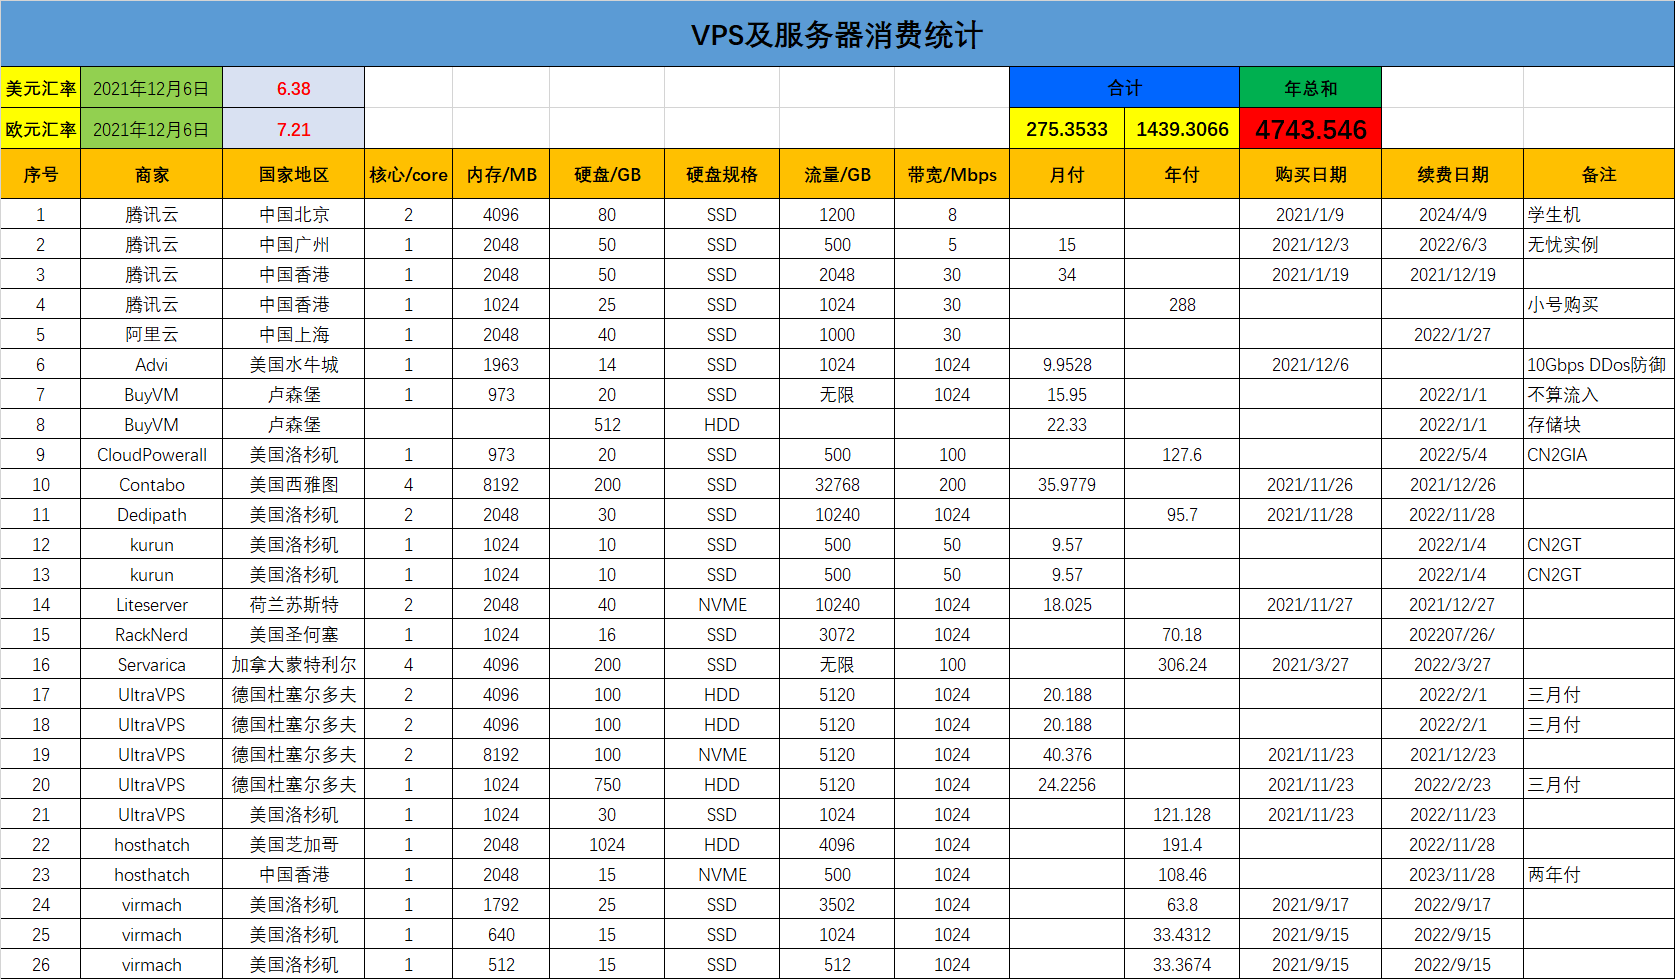This screenshot has width=1675, height=979.
Task: Select yearly price 33.3674
Action: [1182, 964]
